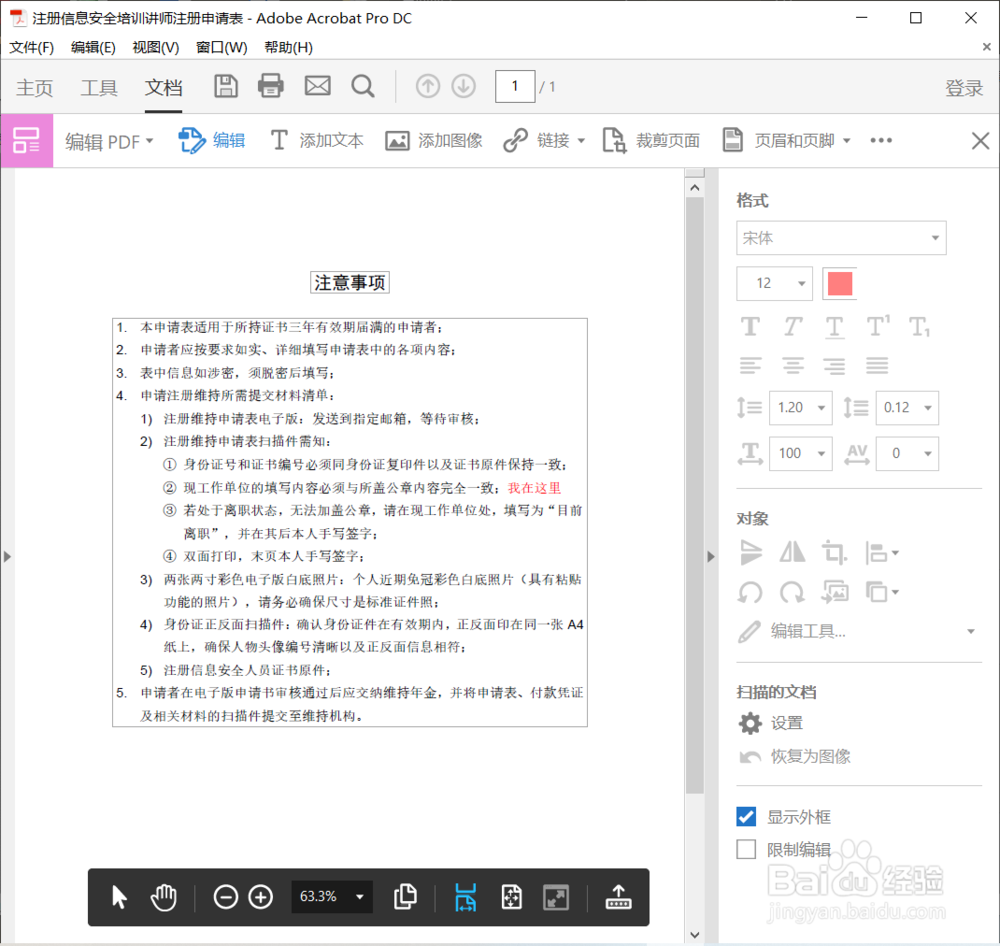The height and width of the screenshot is (946, 1000).
Task: Rotate the object counterclockwise
Action: (751, 592)
